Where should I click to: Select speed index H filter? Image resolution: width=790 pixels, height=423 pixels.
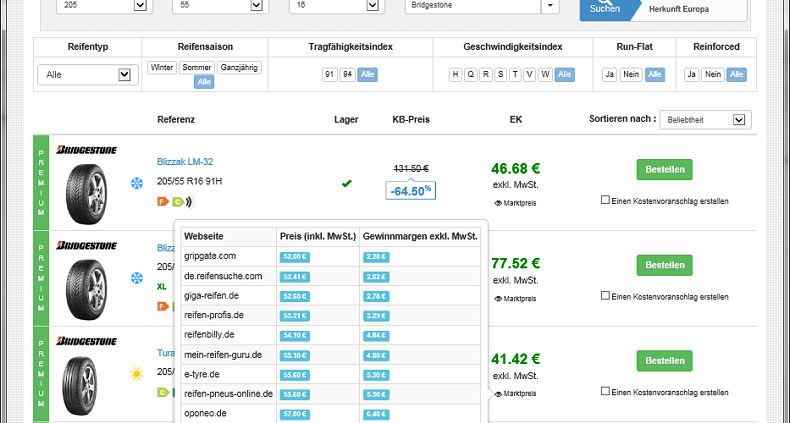click(455, 75)
